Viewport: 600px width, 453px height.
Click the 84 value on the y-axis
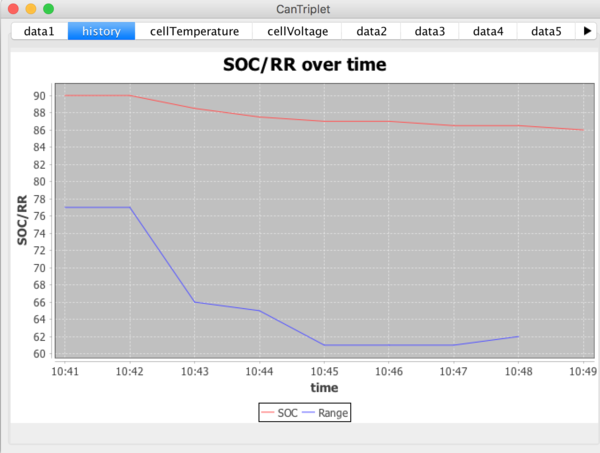coord(39,147)
